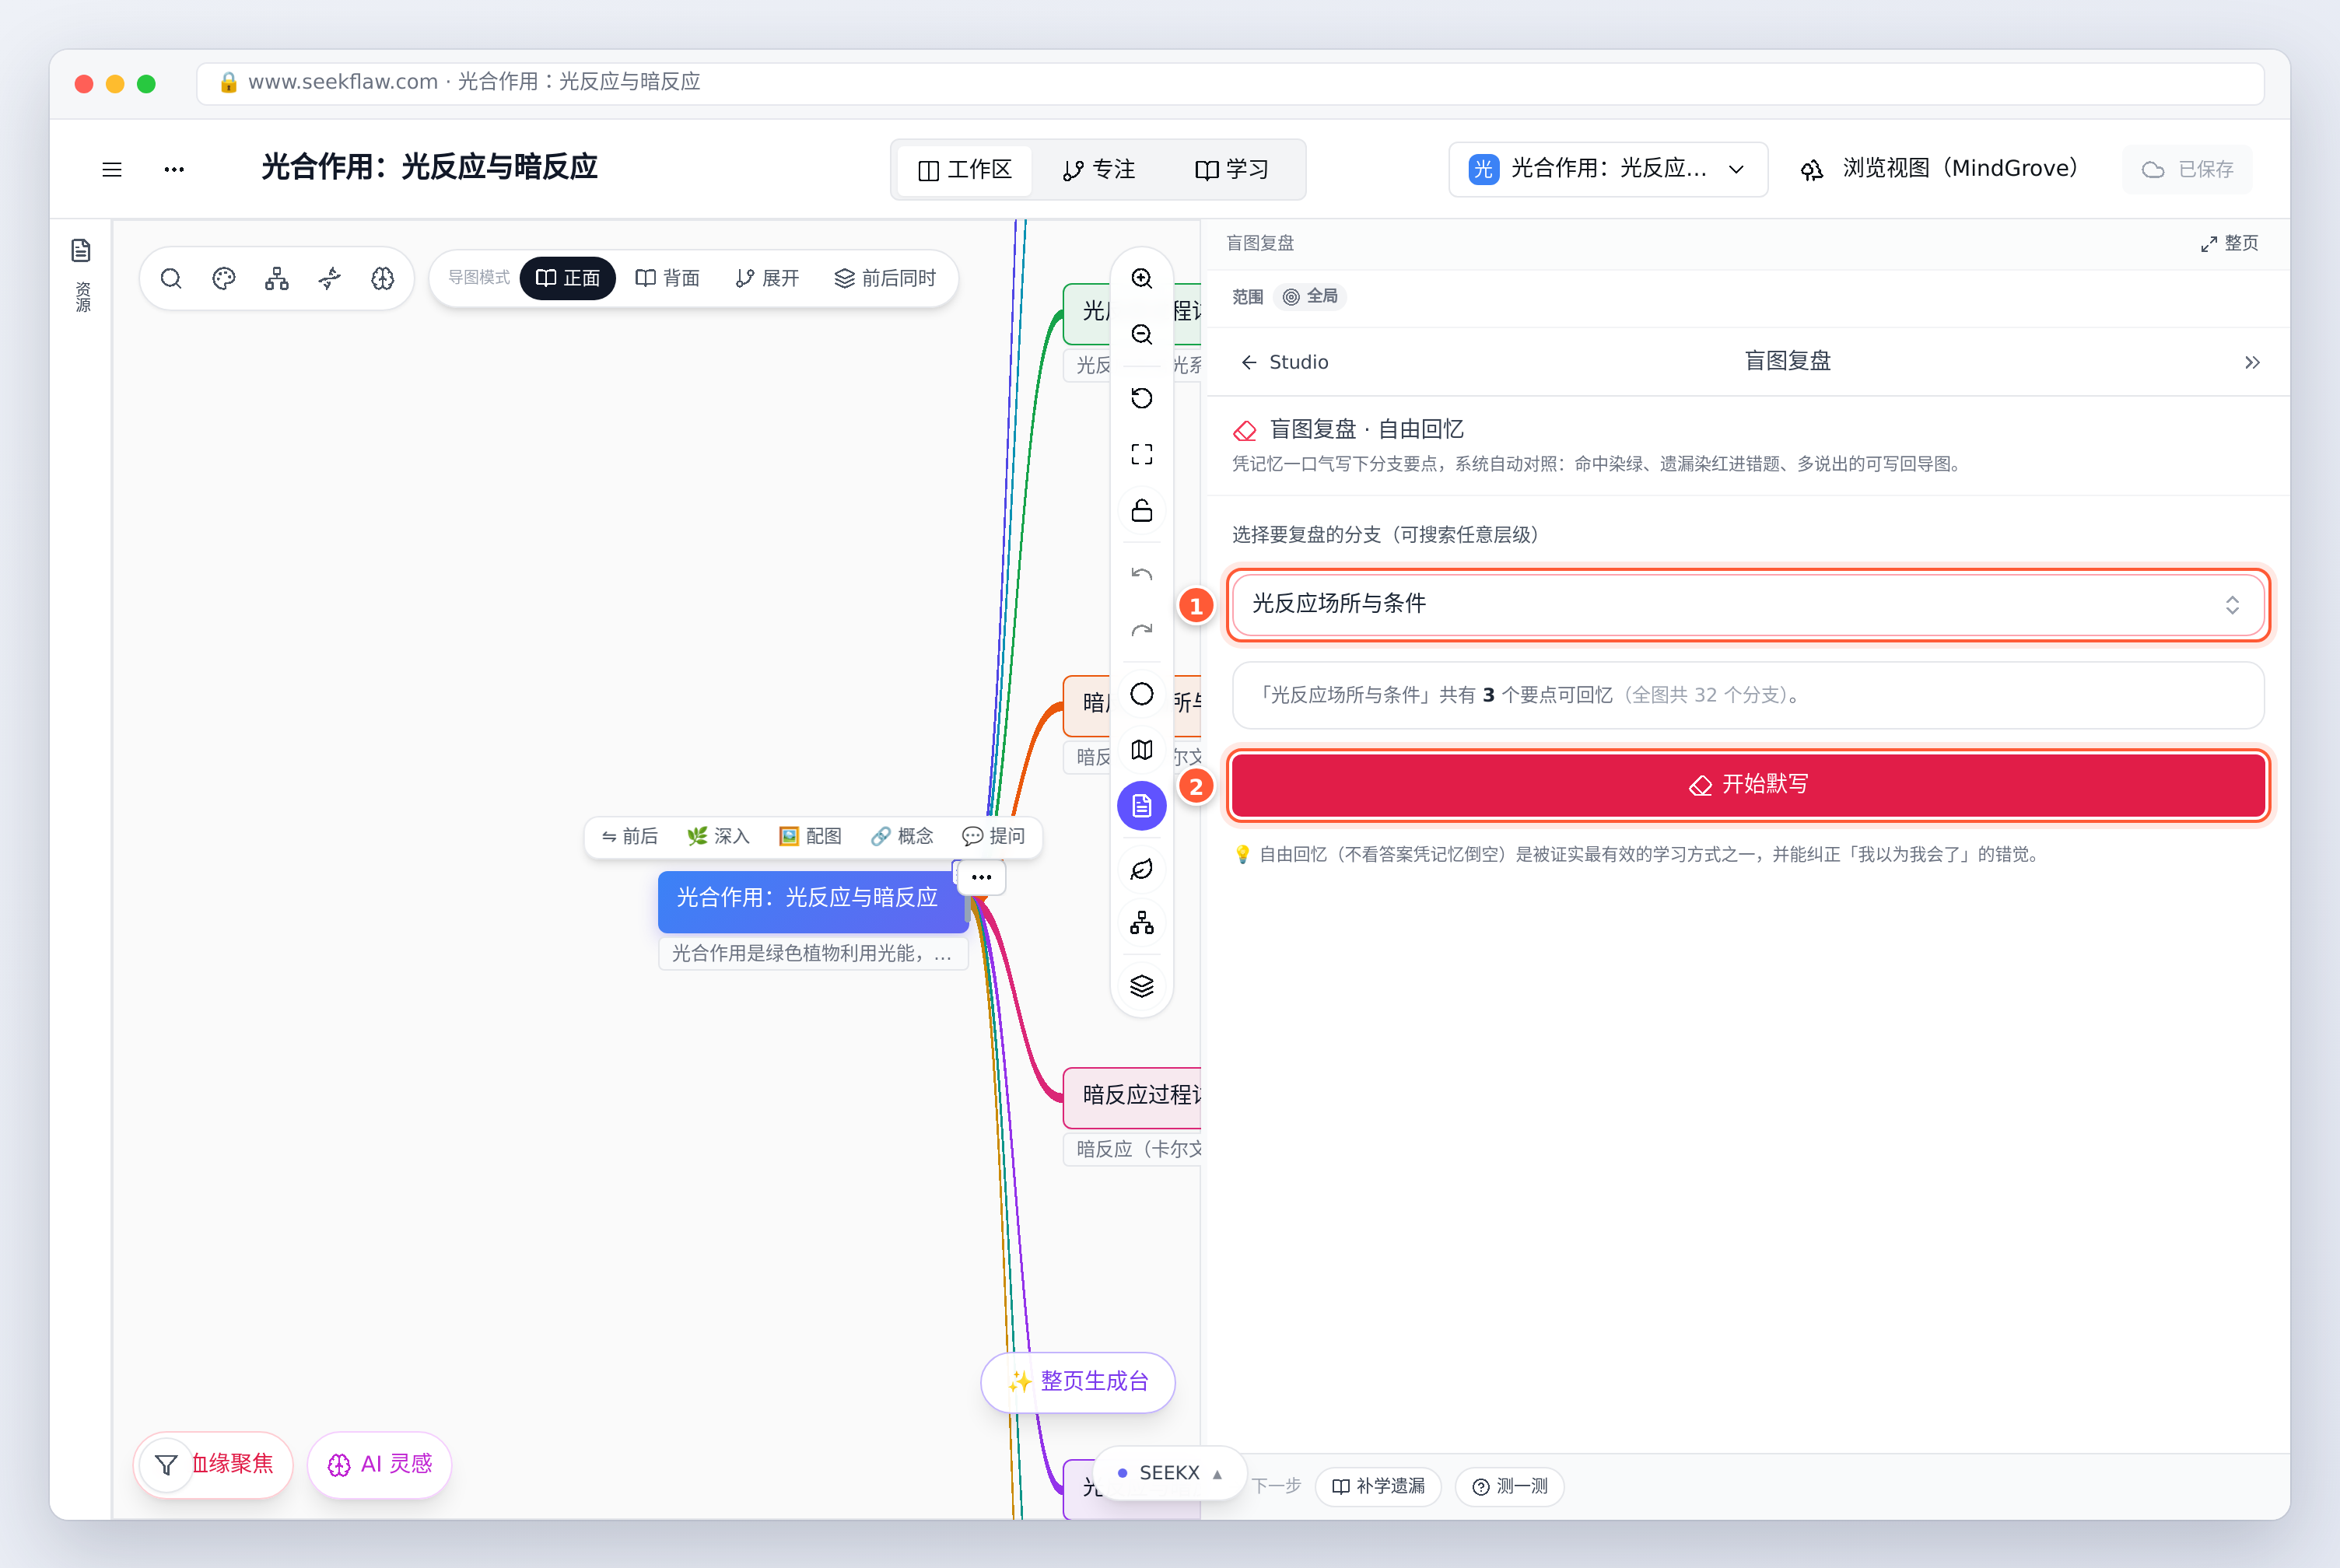
Task: Open the palette theme icon
Action: click(224, 278)
